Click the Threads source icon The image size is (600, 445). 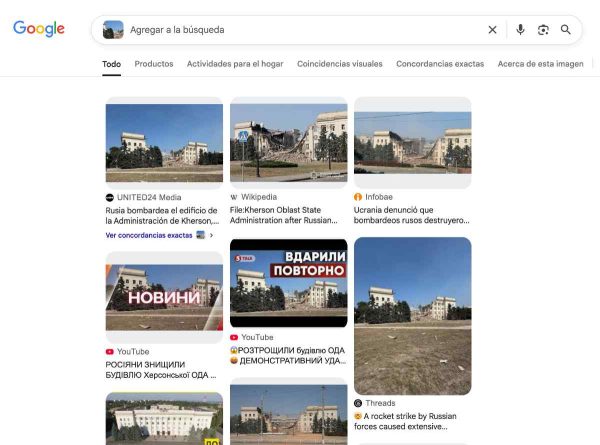coord(358,403)
